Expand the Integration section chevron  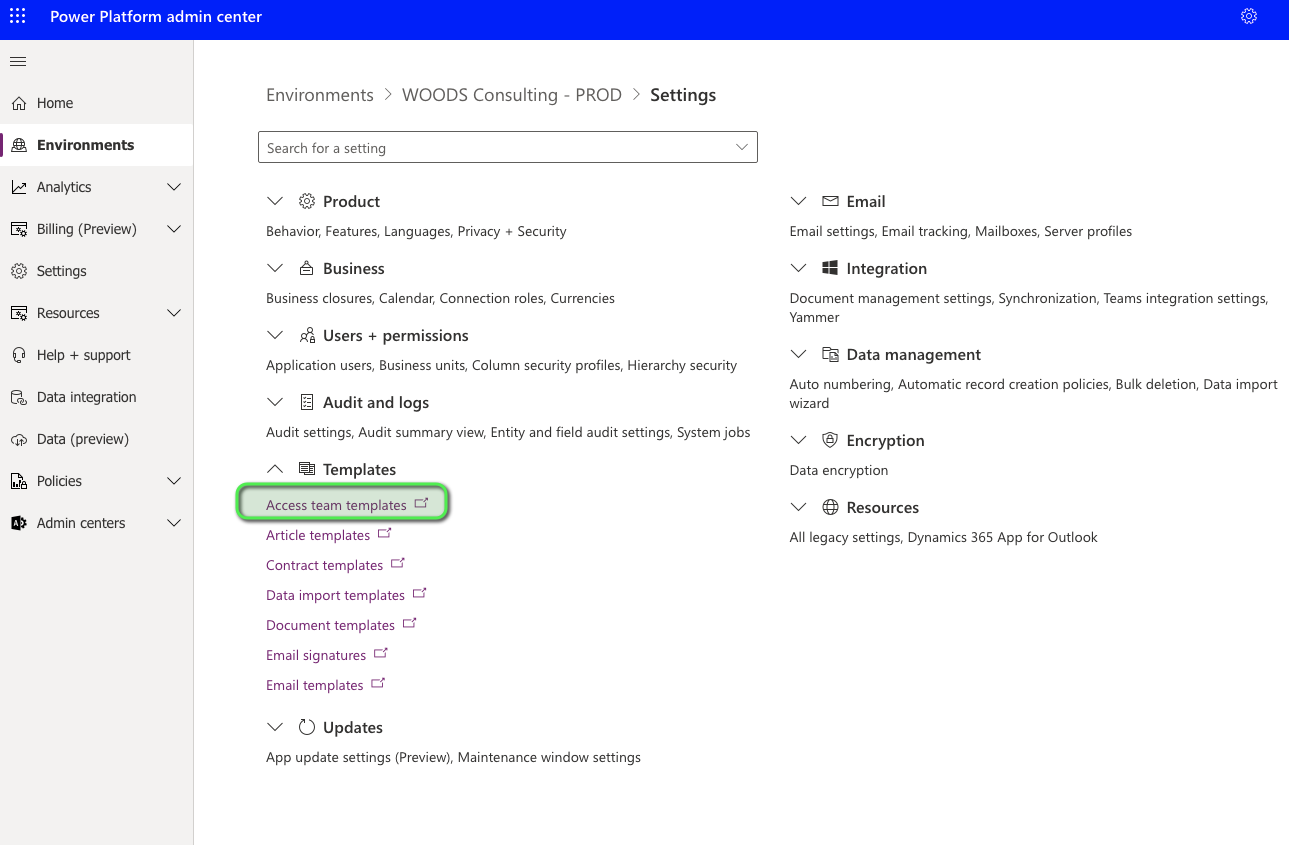coord(798,268)
